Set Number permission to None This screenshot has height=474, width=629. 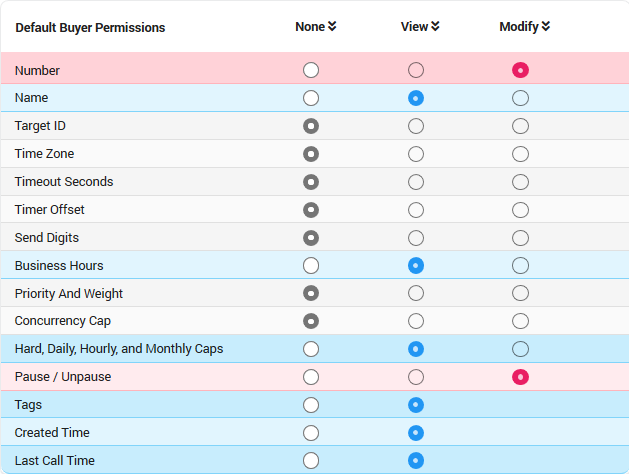[x=311, y=70]
